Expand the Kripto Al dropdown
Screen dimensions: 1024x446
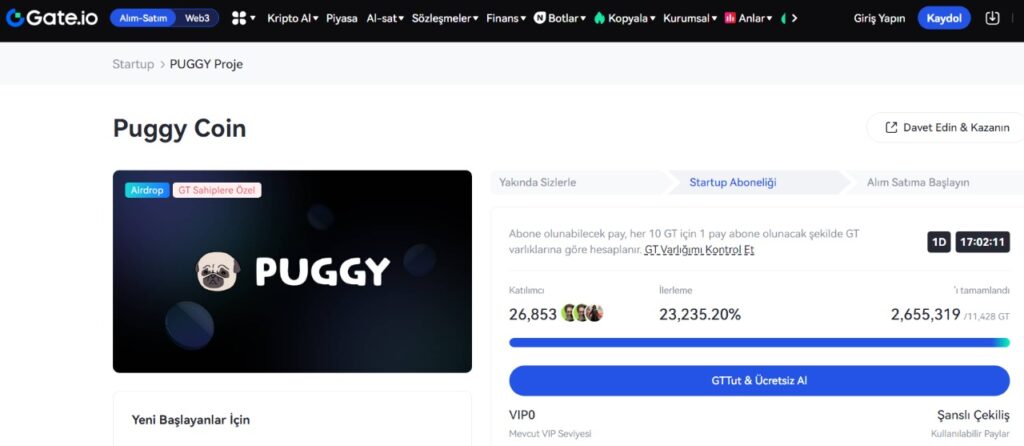tap(293, 18)
